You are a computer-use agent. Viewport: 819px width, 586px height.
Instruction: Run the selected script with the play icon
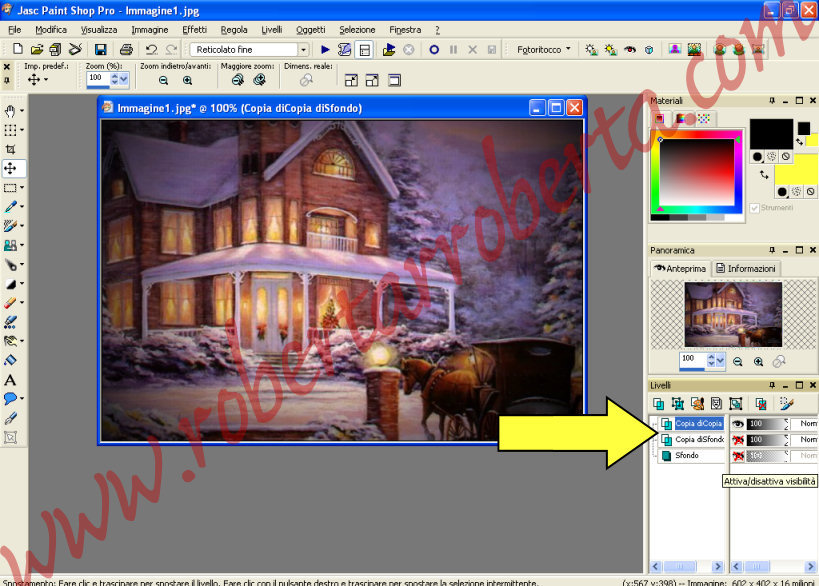325,49
